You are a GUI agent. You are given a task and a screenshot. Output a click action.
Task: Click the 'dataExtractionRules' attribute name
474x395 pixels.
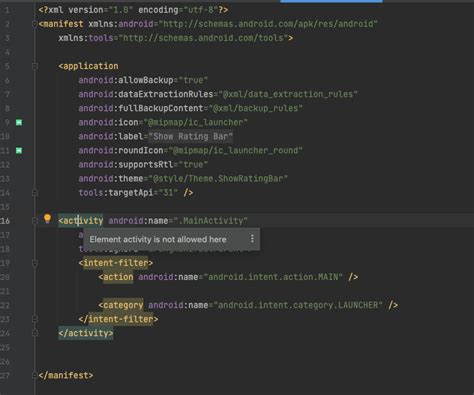click(166, 94)
